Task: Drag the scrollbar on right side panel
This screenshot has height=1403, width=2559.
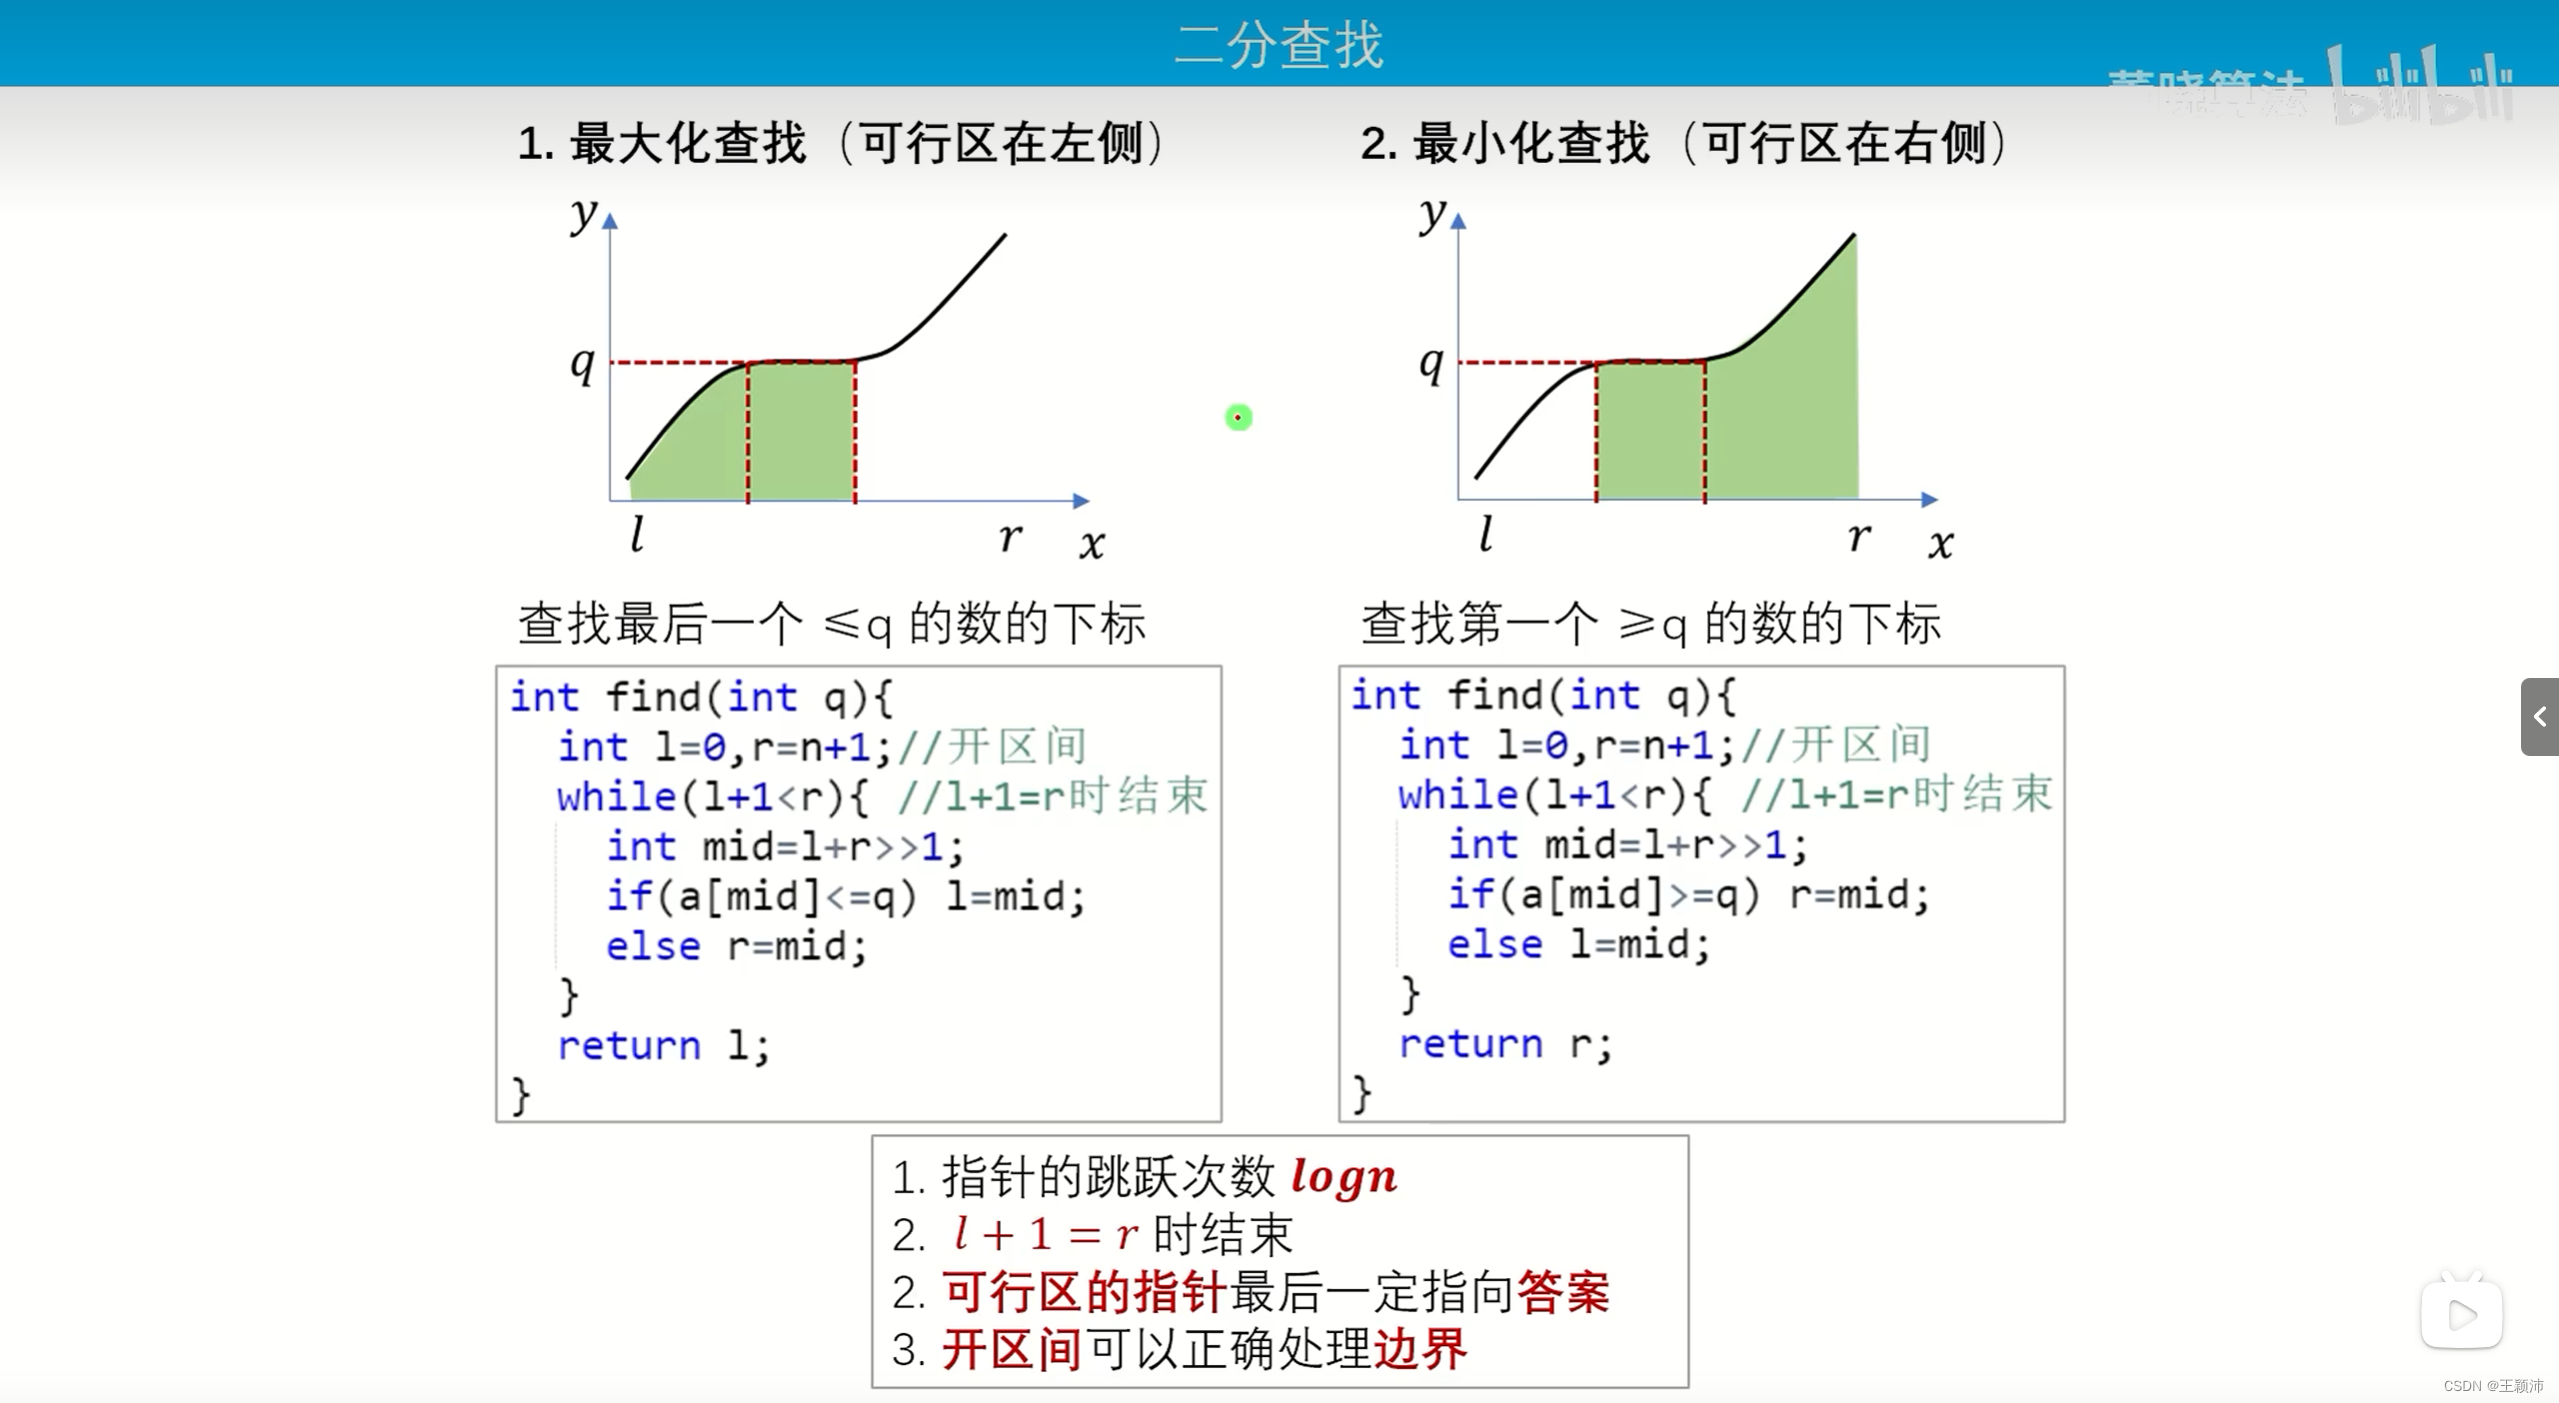Action: pyautogui.click(x=2542, y=719)
